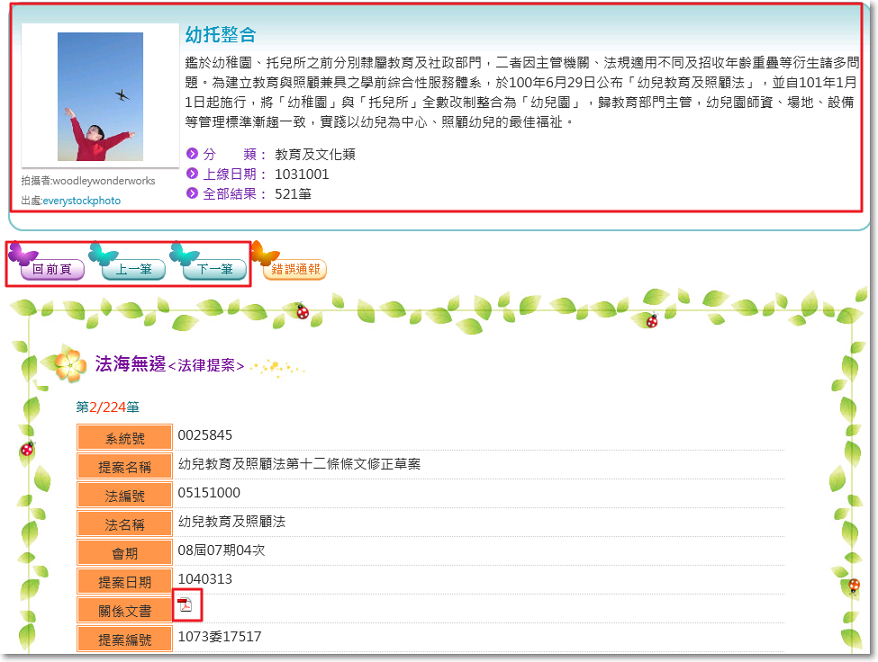Screen dimensions: 878x662
Task: Click the arrow bullet before 全部結果
Action: coord(192,194)
